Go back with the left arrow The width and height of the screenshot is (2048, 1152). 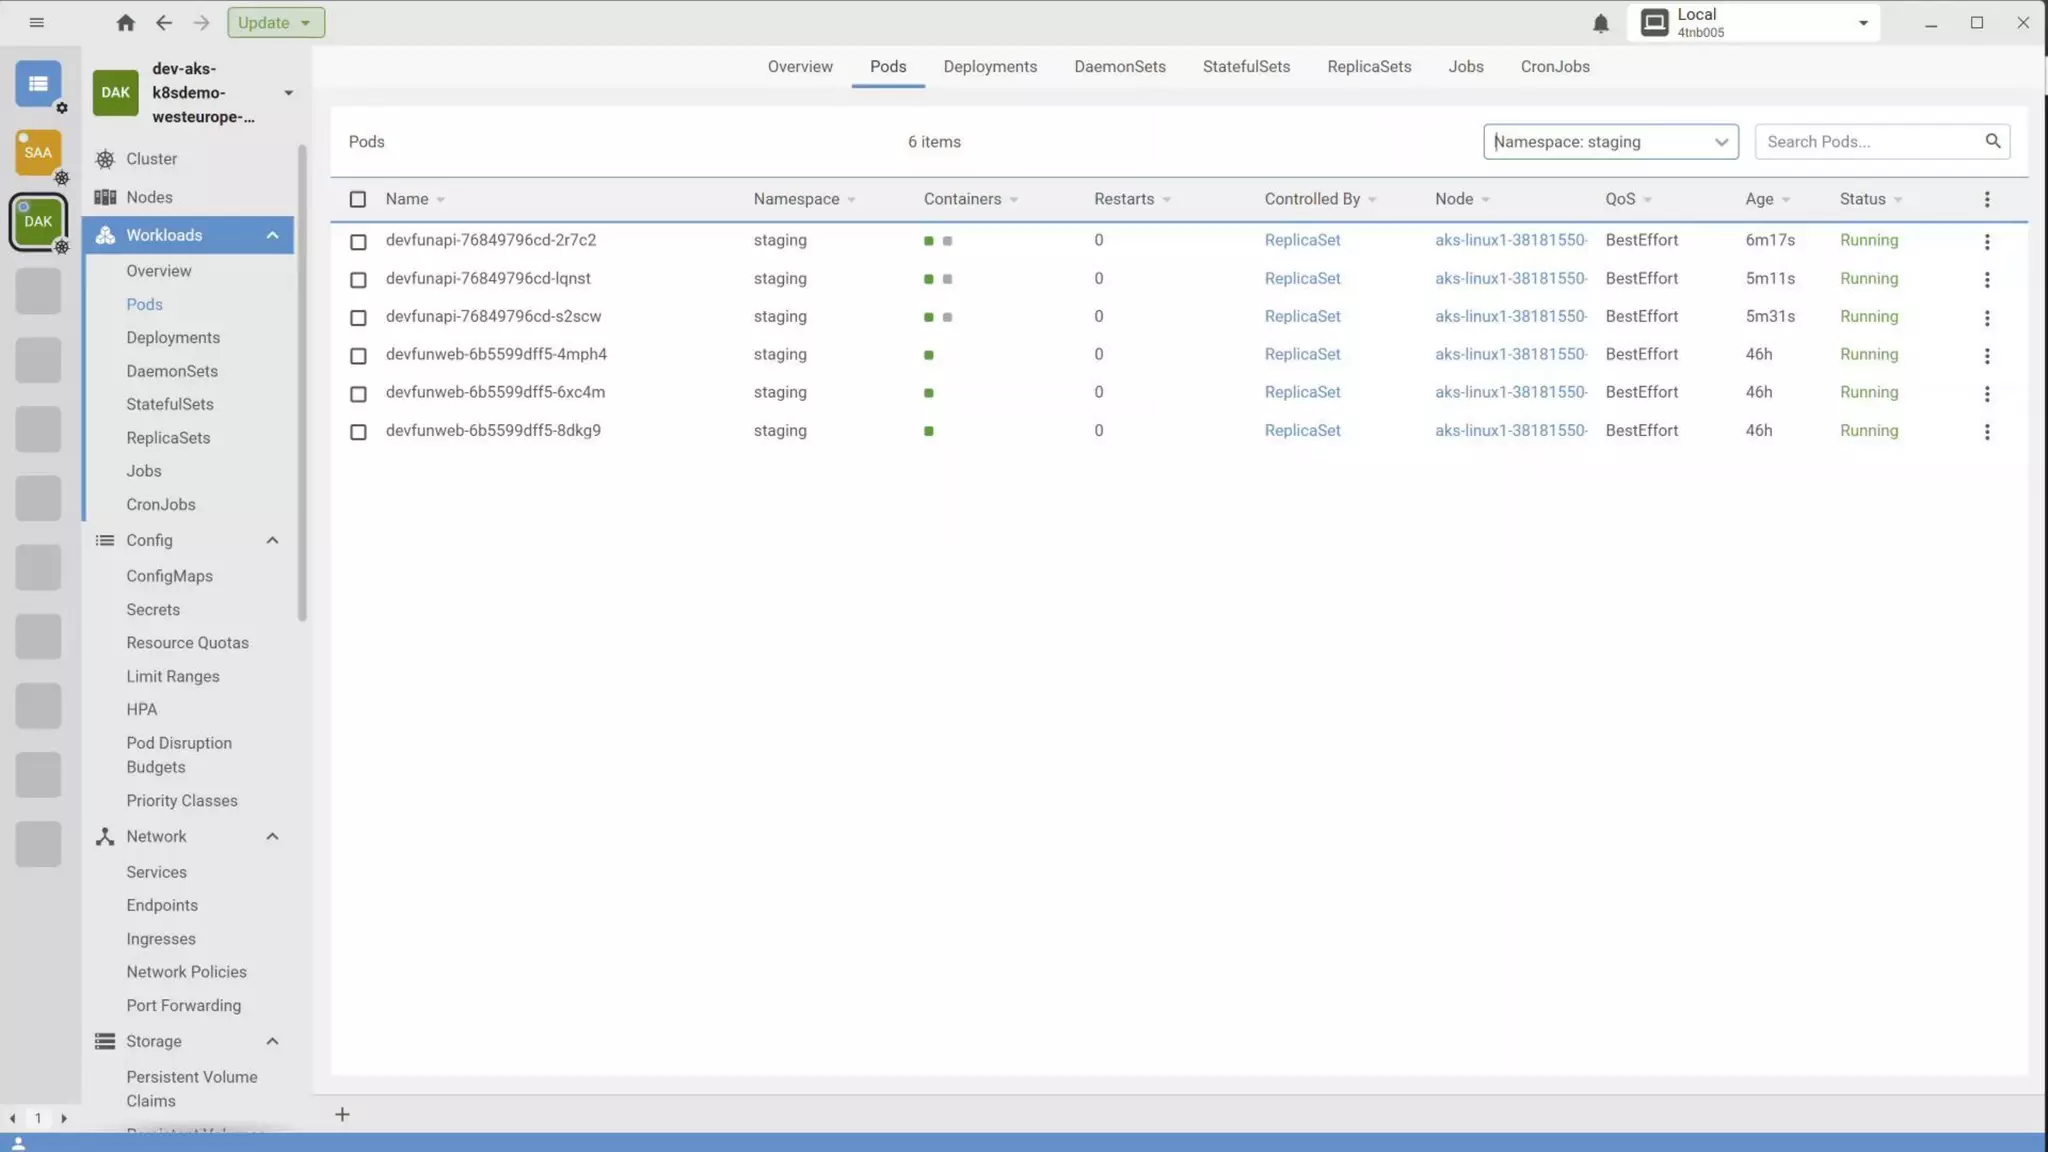(x=163, y=22)
